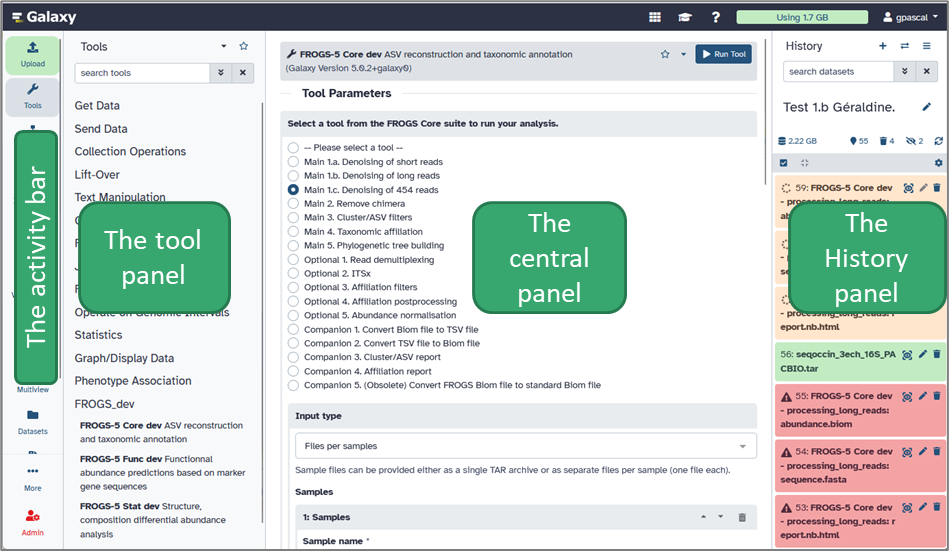The height and width of the screenshot is (551, 949).
Task: Favorite the FROGS-5 Core dev tool with star
Action: 665,54
